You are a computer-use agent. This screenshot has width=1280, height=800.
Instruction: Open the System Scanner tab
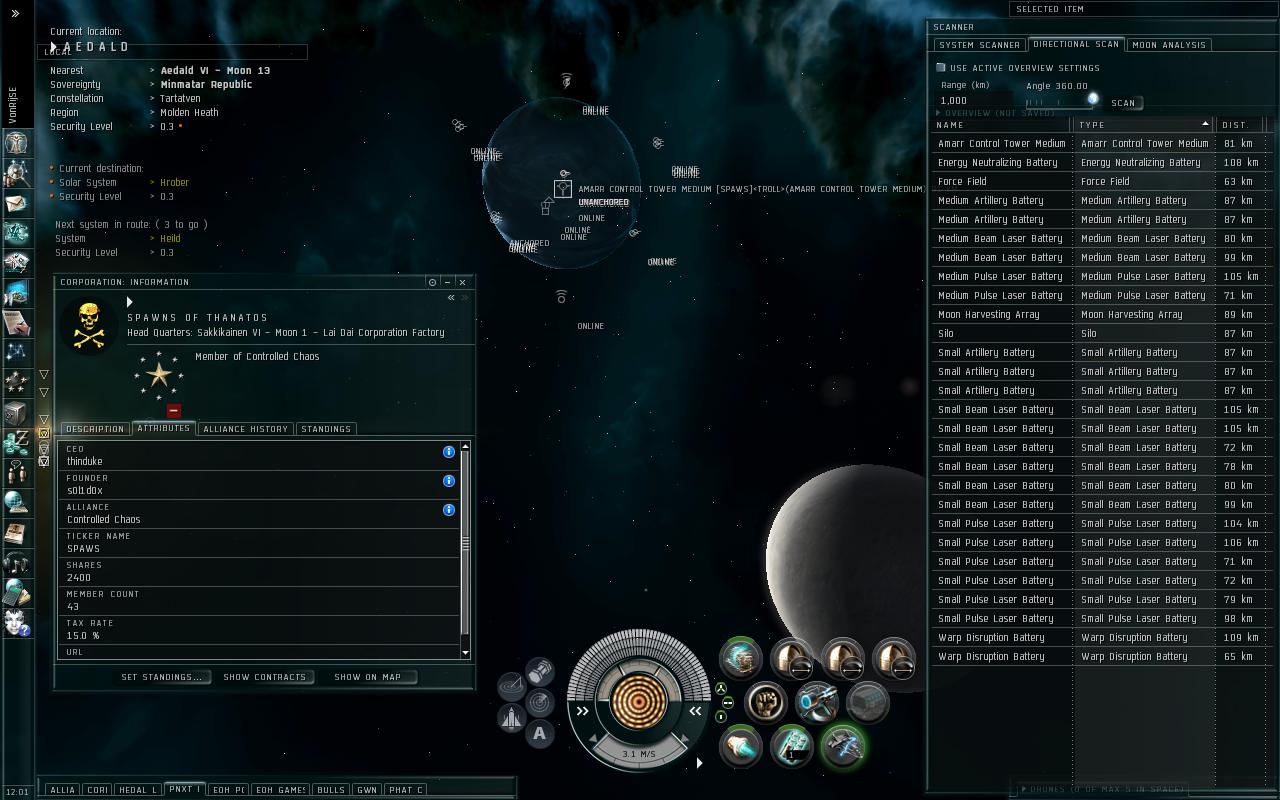pos(979,45)
